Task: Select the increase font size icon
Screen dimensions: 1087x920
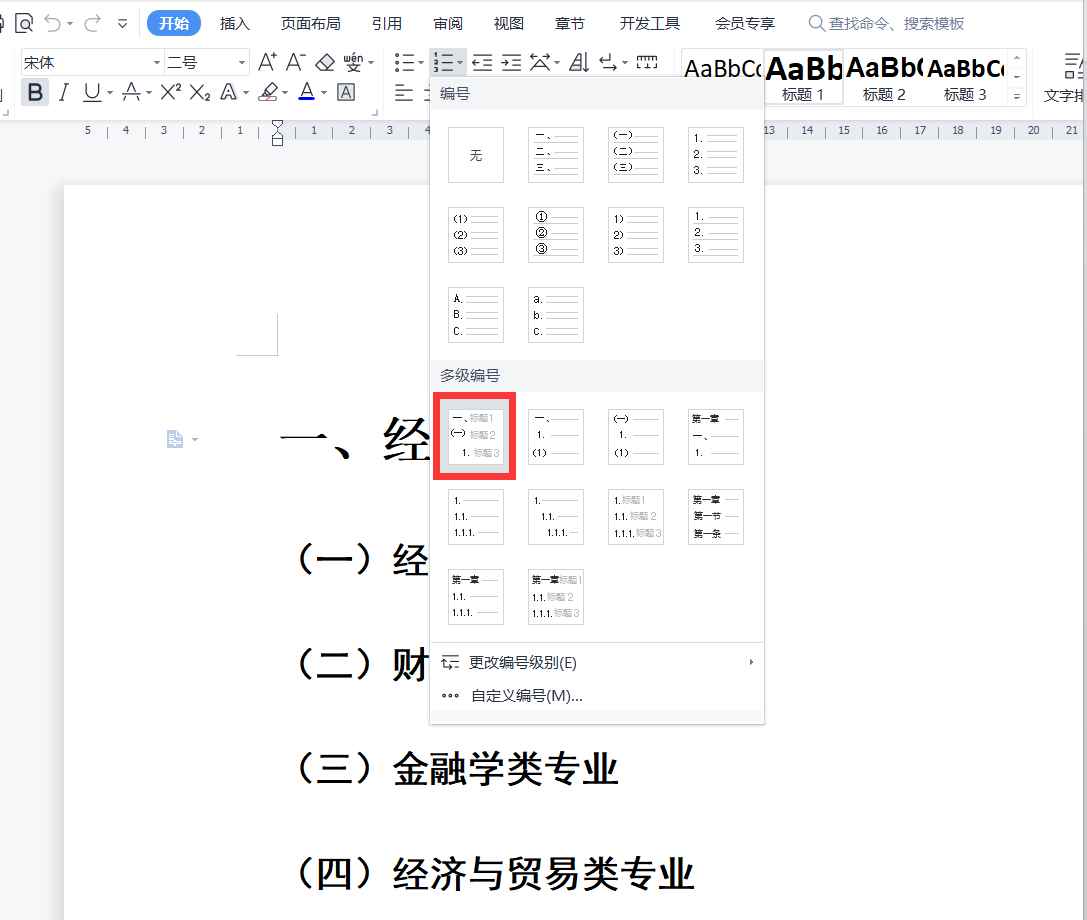Action: tap(267, 61)
